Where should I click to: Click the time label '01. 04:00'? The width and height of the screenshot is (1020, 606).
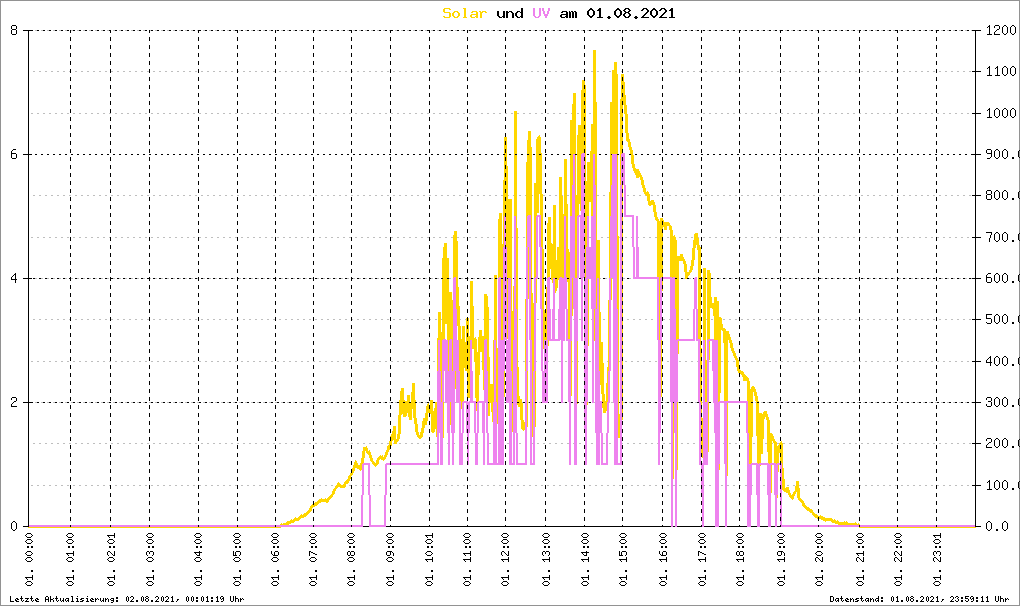coord(198,559)
